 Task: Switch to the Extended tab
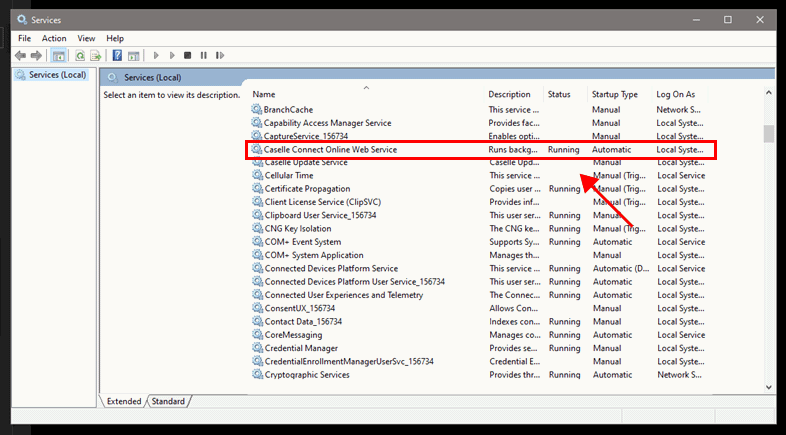124,401
